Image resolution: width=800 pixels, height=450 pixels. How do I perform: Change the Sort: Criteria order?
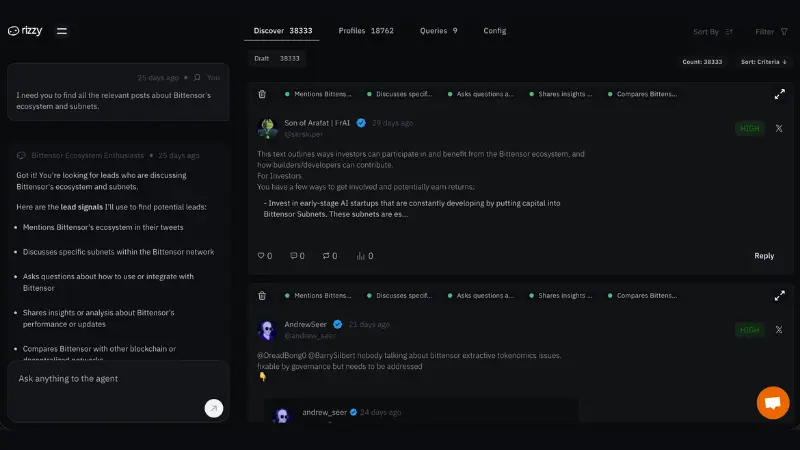tap(762, 62)
